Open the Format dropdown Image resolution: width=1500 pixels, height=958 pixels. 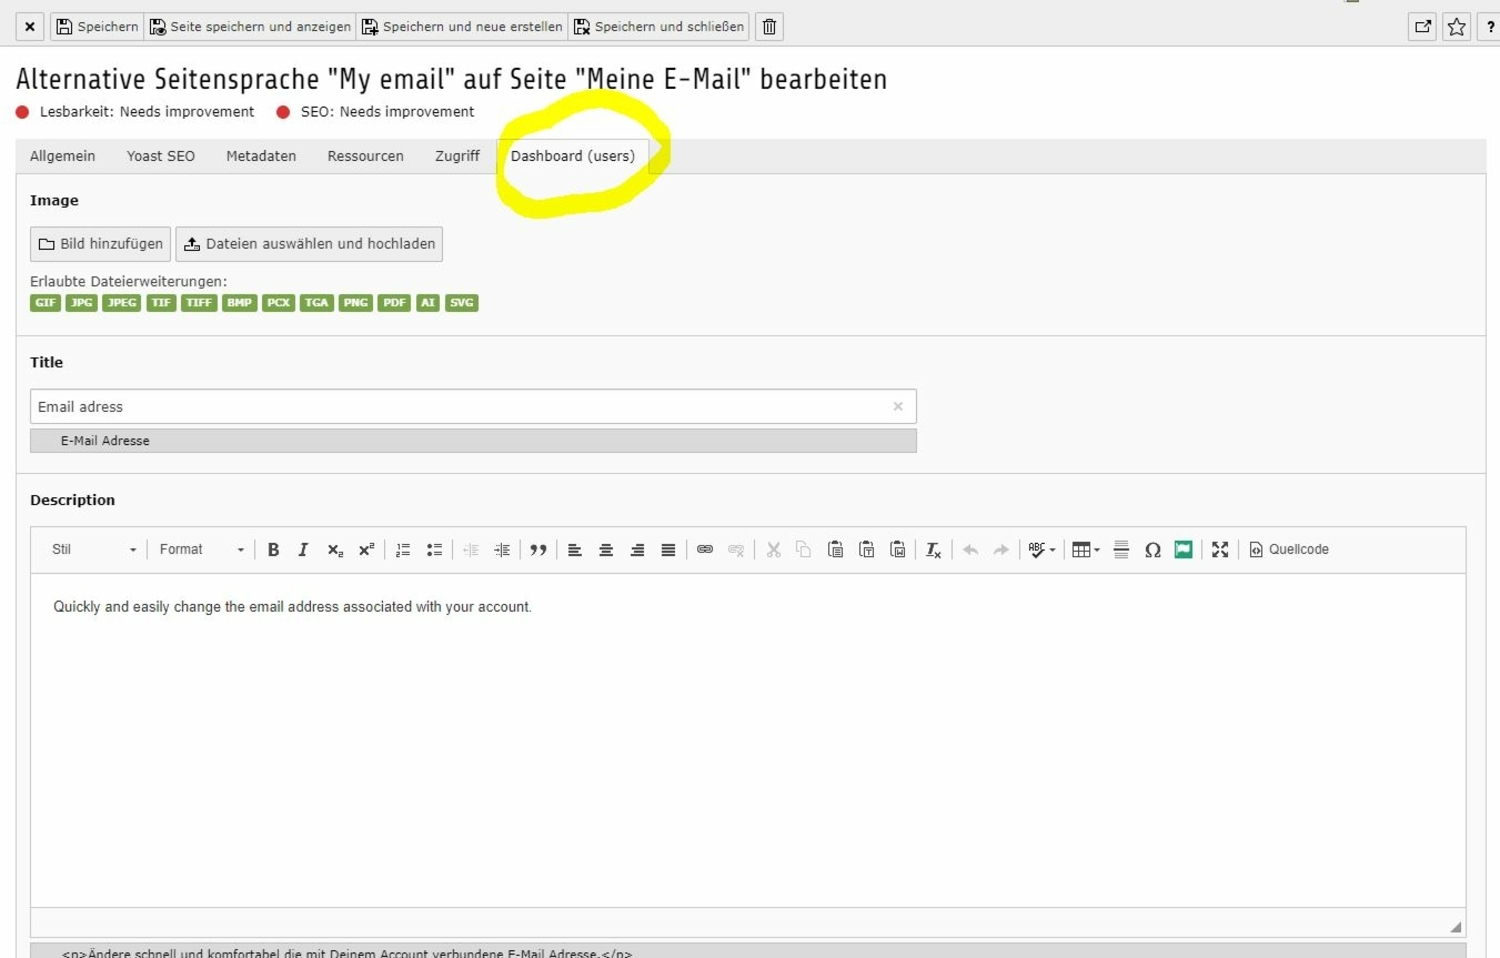(x=201, y=550)
